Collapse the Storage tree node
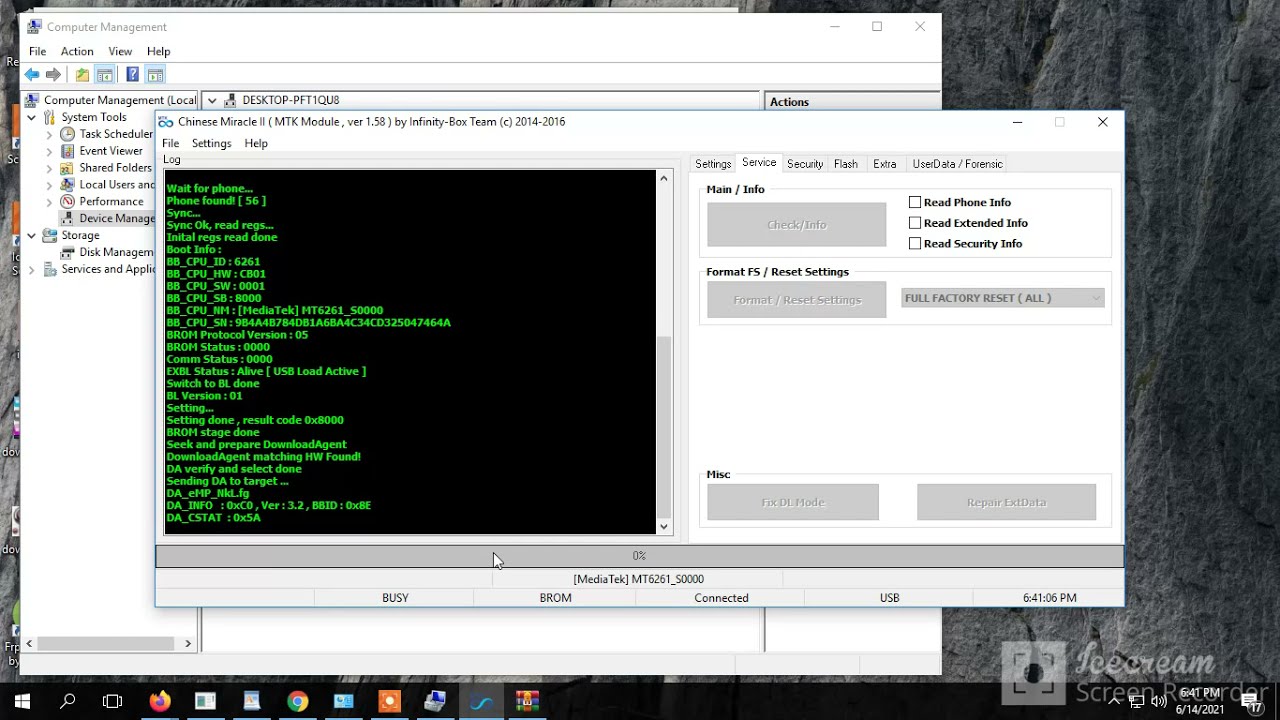Viewport: 1280px width, 720px height. point(32,236)
